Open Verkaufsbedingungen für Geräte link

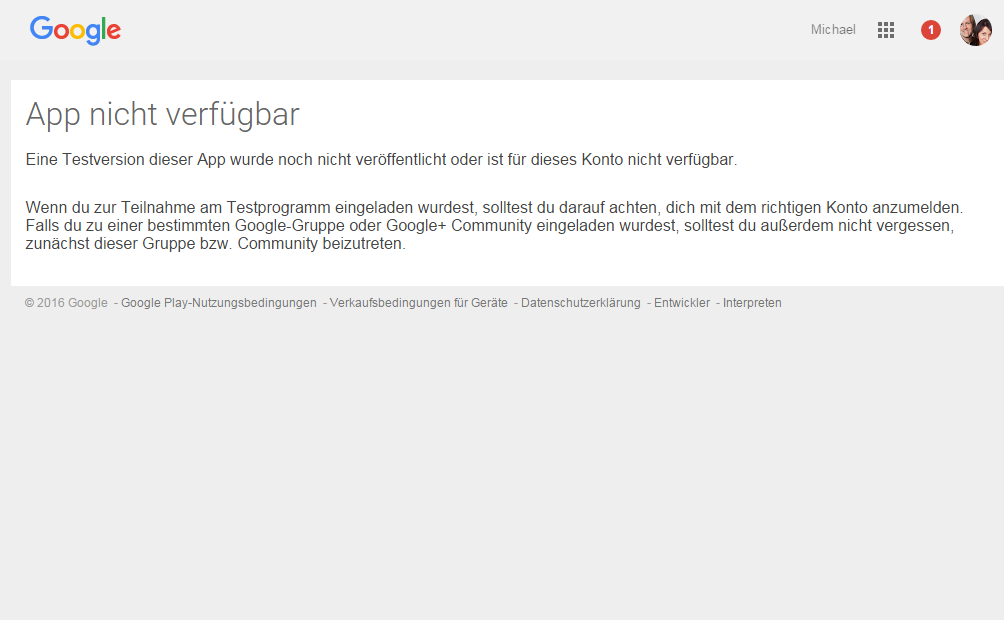point(419,303)
